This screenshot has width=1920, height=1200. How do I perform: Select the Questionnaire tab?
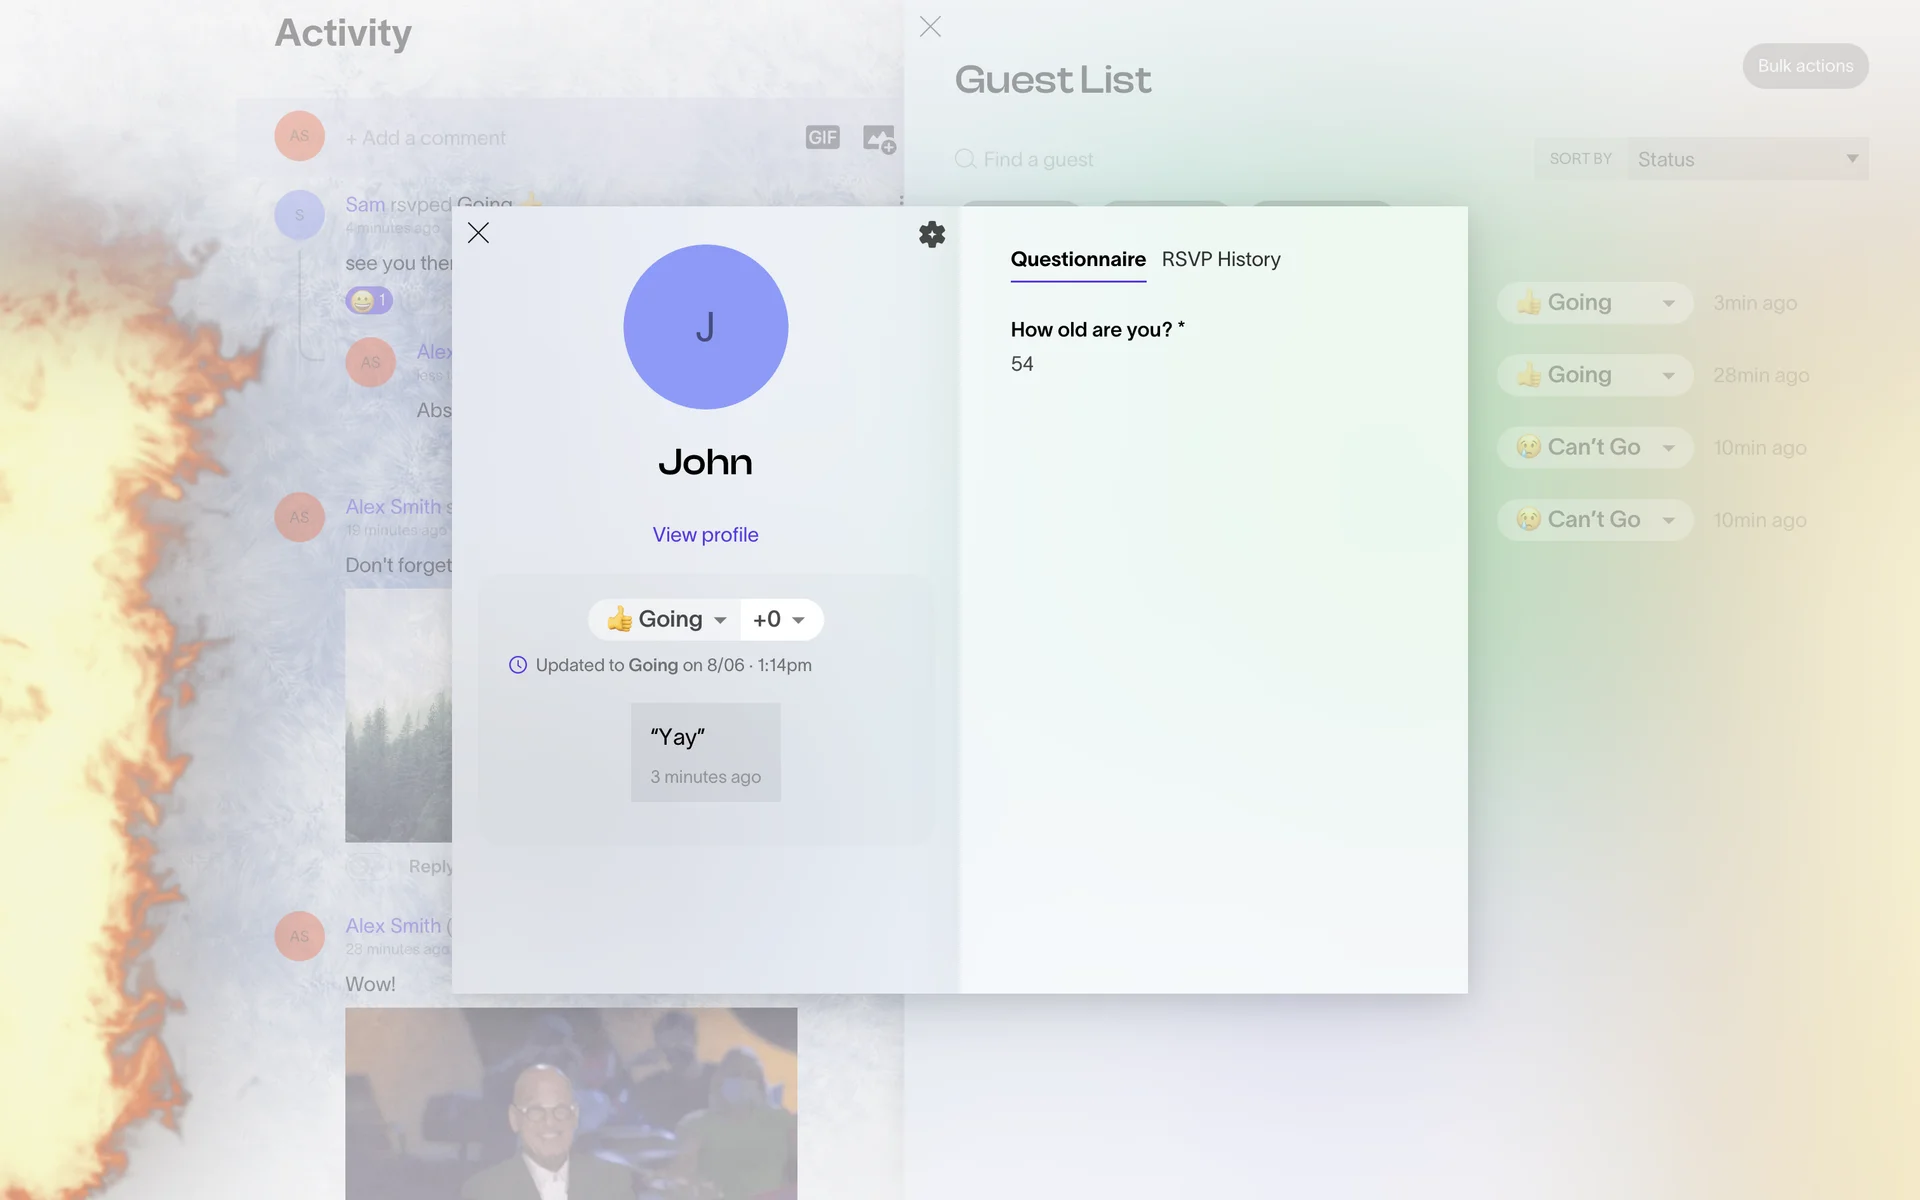pos(1077,260)
